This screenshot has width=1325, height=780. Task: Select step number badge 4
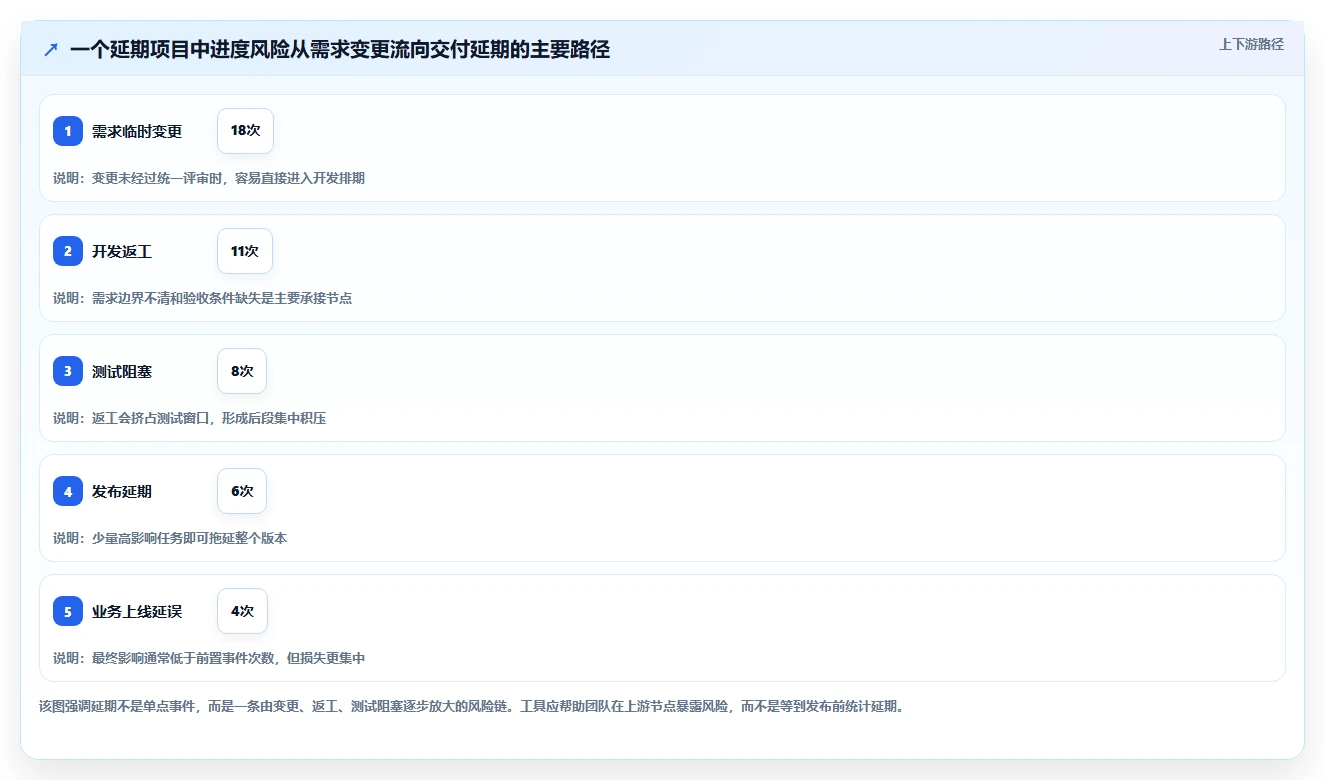coord(68,491)
